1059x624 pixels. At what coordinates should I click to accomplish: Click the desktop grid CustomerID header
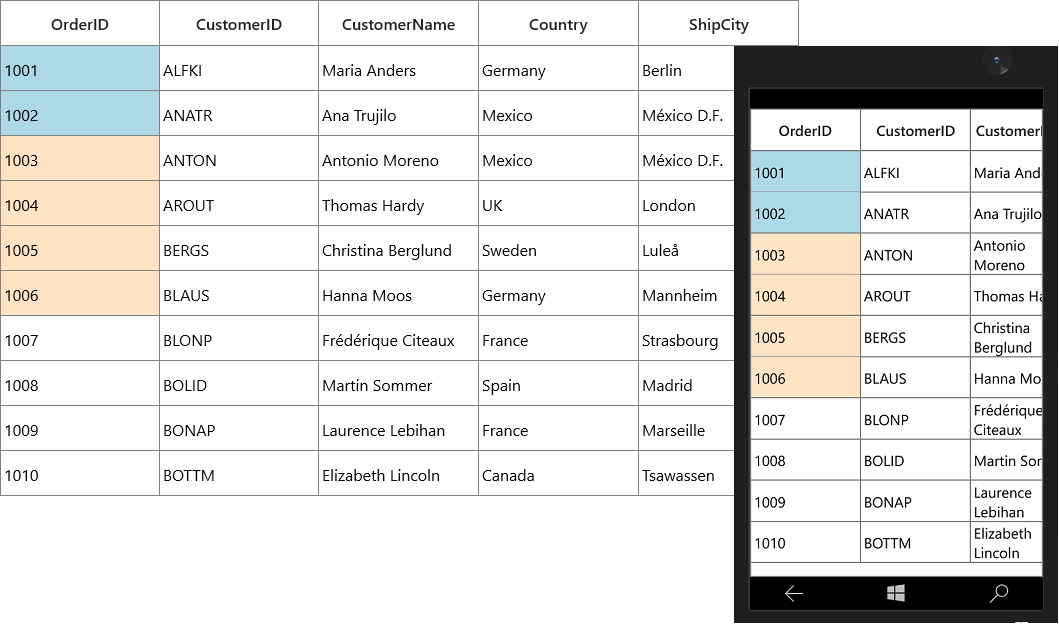[239, 24]
